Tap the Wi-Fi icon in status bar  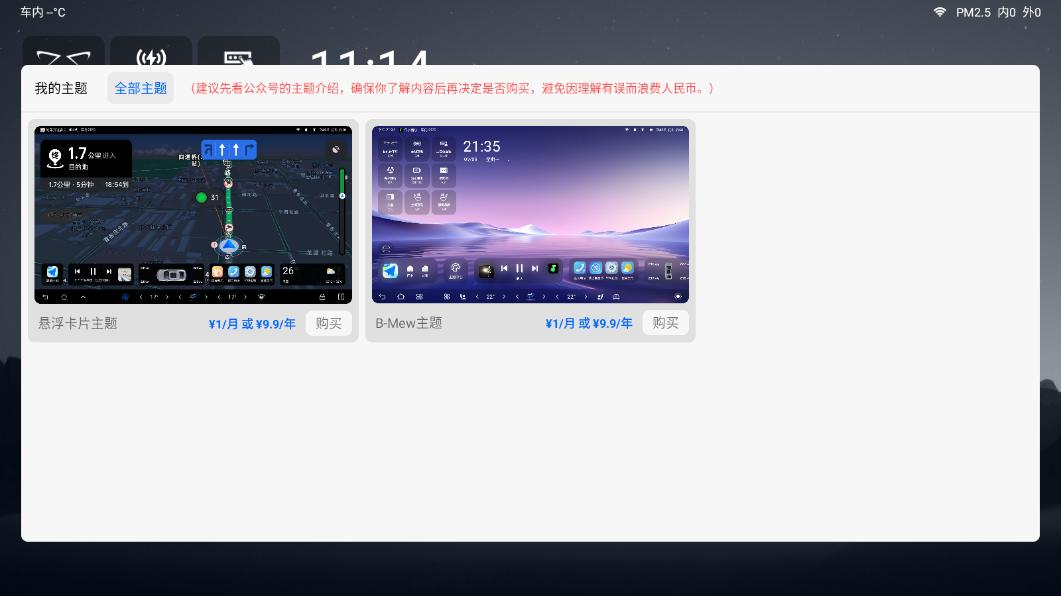[939, 12]
